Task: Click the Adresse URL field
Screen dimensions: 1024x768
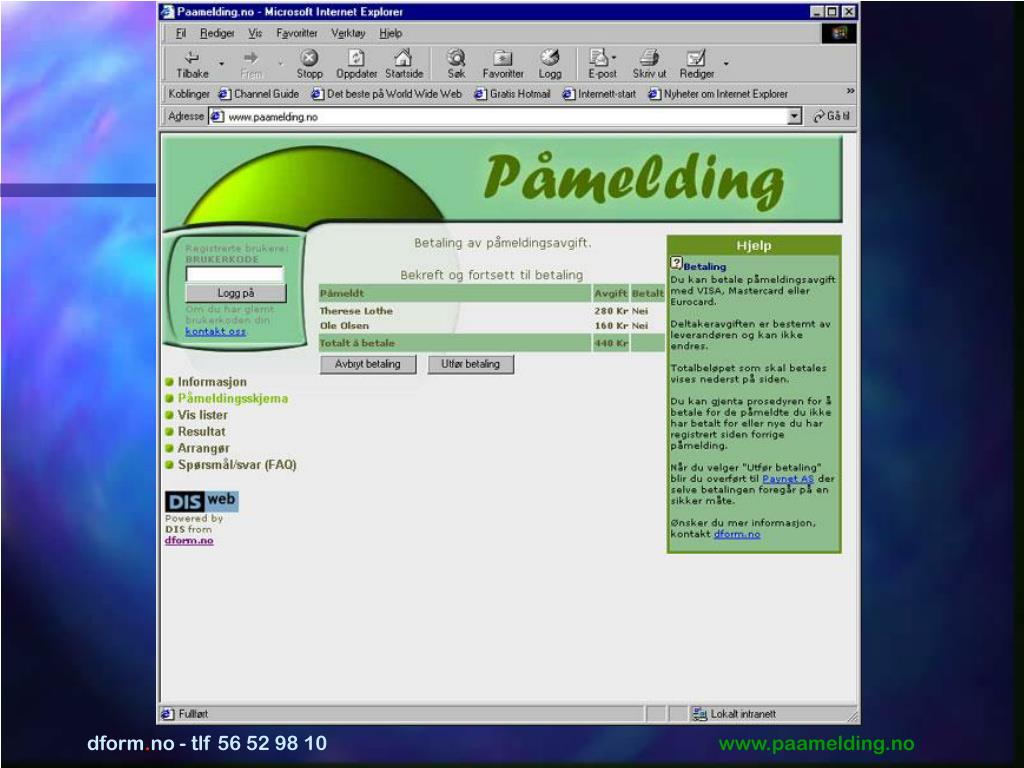Action: pyautogui.click(x=507, y=116)
